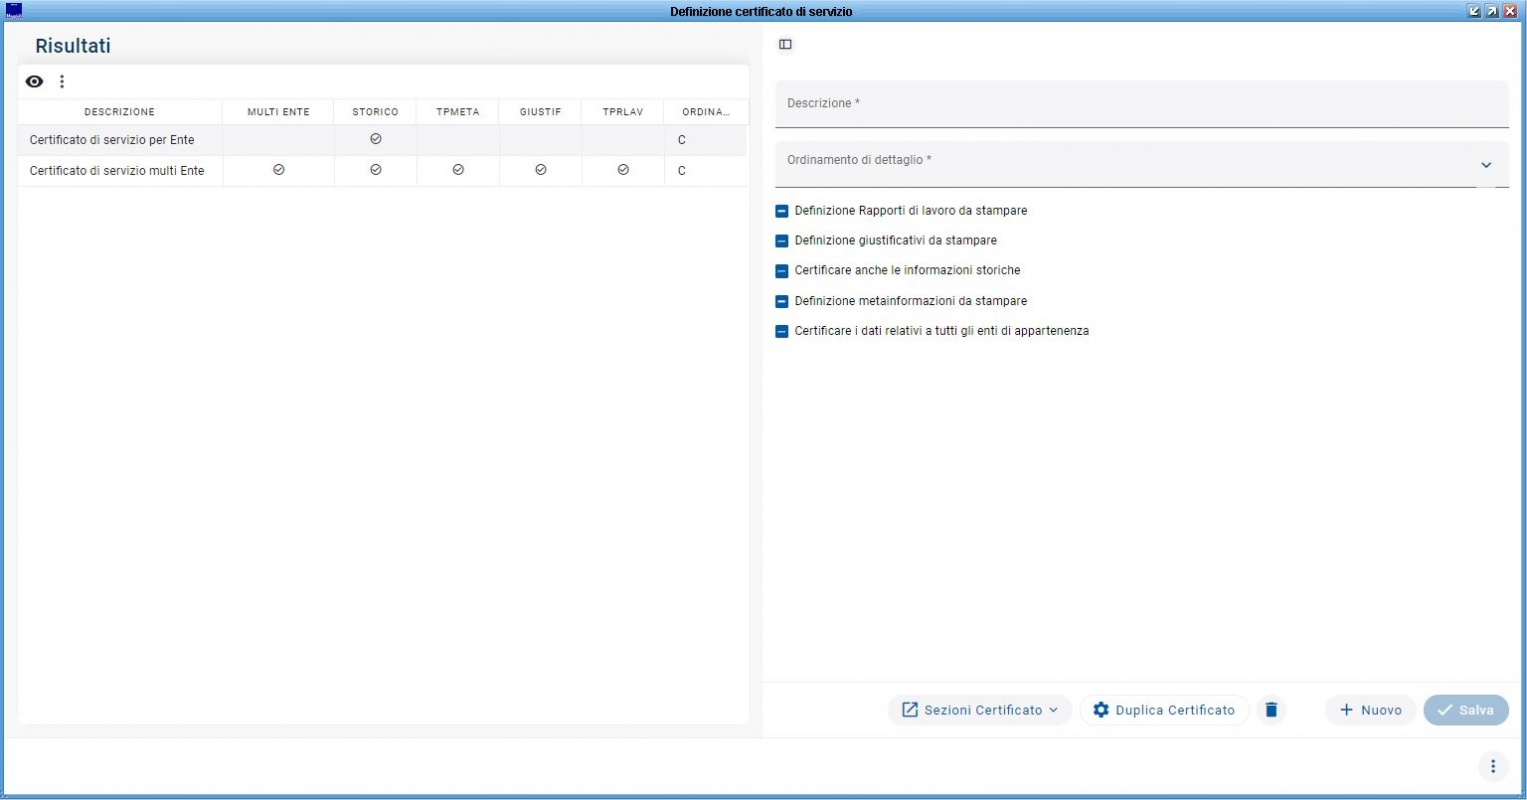Open the Sezioni Certificato dropdown button

pos(980,710)
